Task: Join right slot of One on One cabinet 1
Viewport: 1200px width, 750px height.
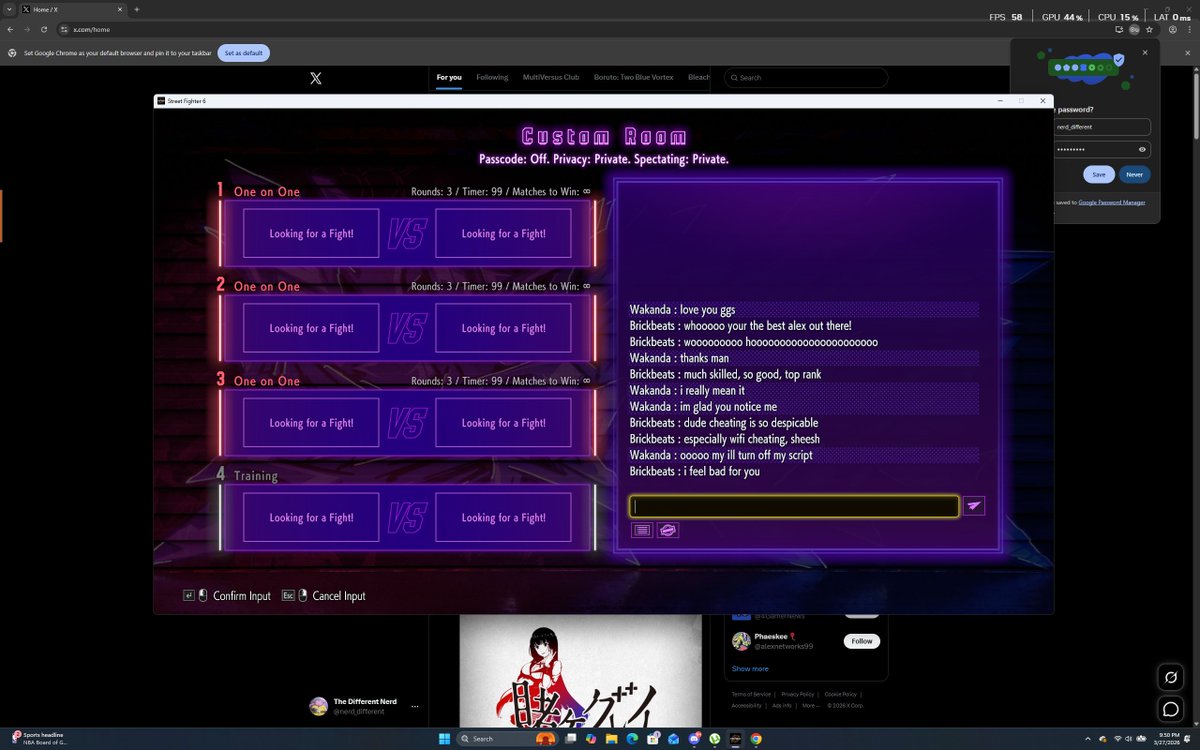Action: [503, 233]
